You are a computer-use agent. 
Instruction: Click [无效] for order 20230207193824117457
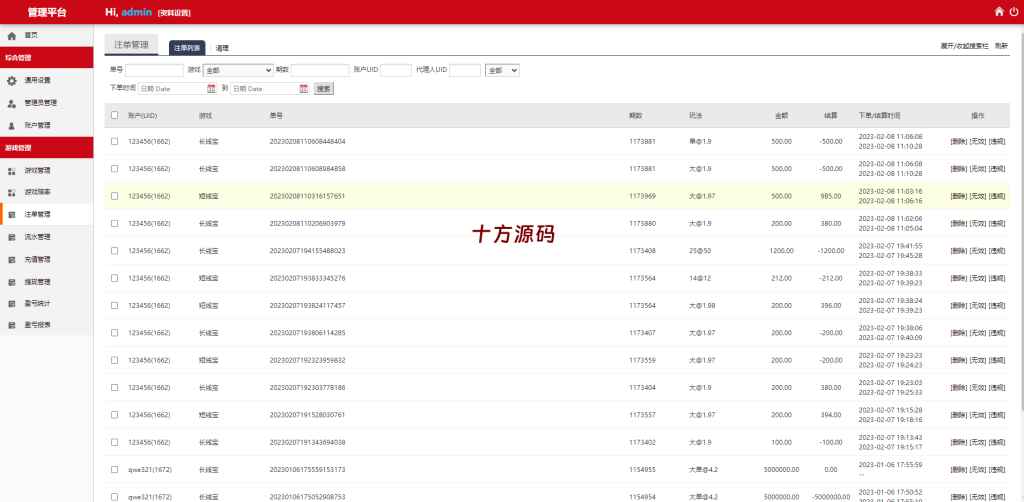[x=977, y=306]
